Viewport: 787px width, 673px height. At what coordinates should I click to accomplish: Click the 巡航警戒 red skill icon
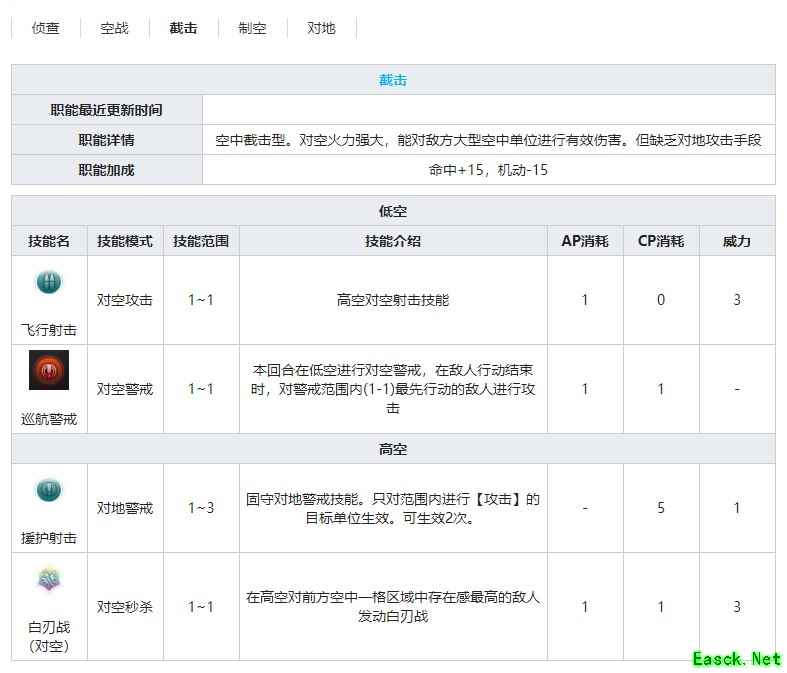pos(49,370)
